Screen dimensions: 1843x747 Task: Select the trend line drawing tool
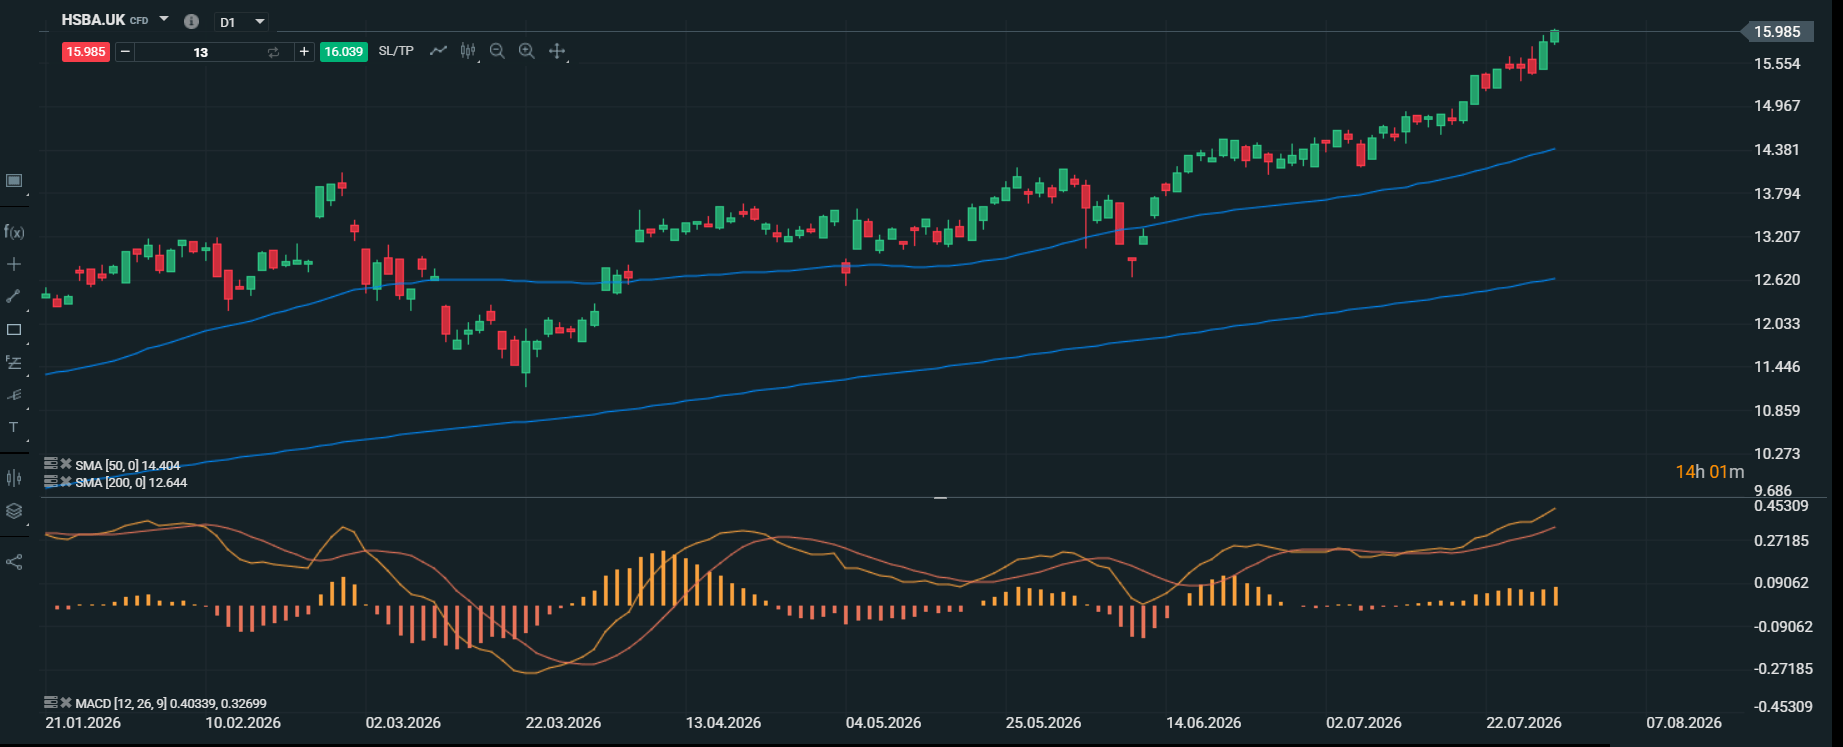pyautogui.click(x=14, y=296)
